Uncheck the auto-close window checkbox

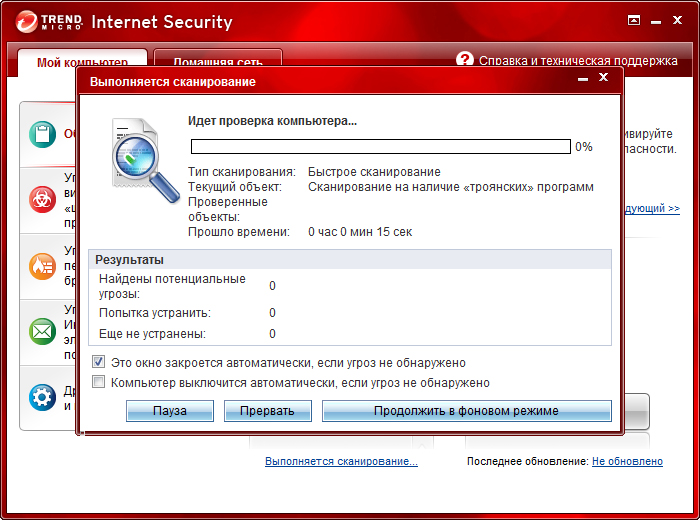point(98,362)
